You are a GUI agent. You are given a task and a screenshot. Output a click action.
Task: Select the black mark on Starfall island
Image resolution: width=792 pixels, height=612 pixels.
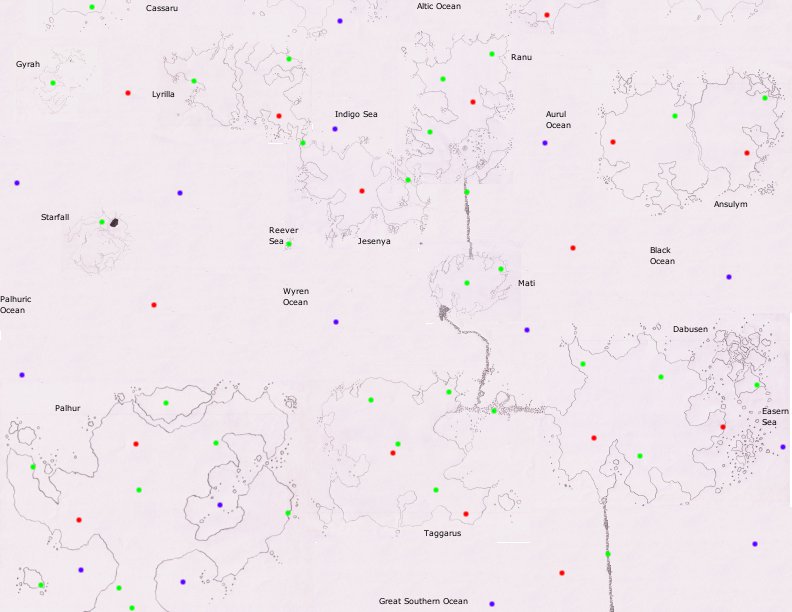[x=114, y=222]
